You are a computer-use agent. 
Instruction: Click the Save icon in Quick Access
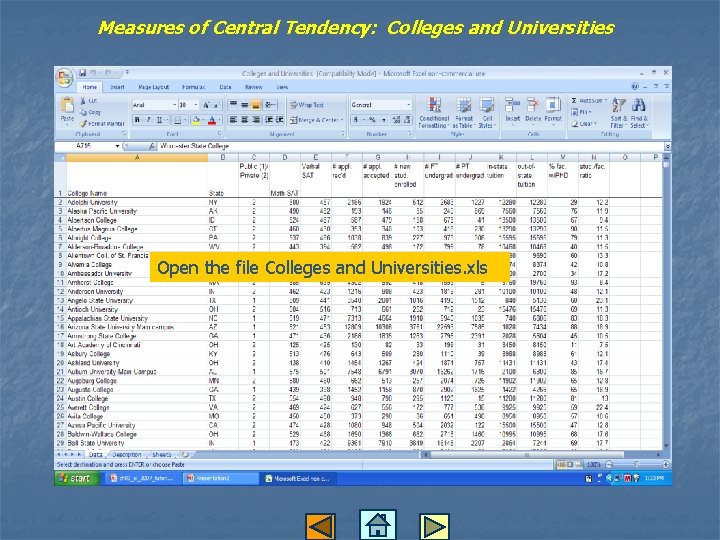tap(83, 73)
